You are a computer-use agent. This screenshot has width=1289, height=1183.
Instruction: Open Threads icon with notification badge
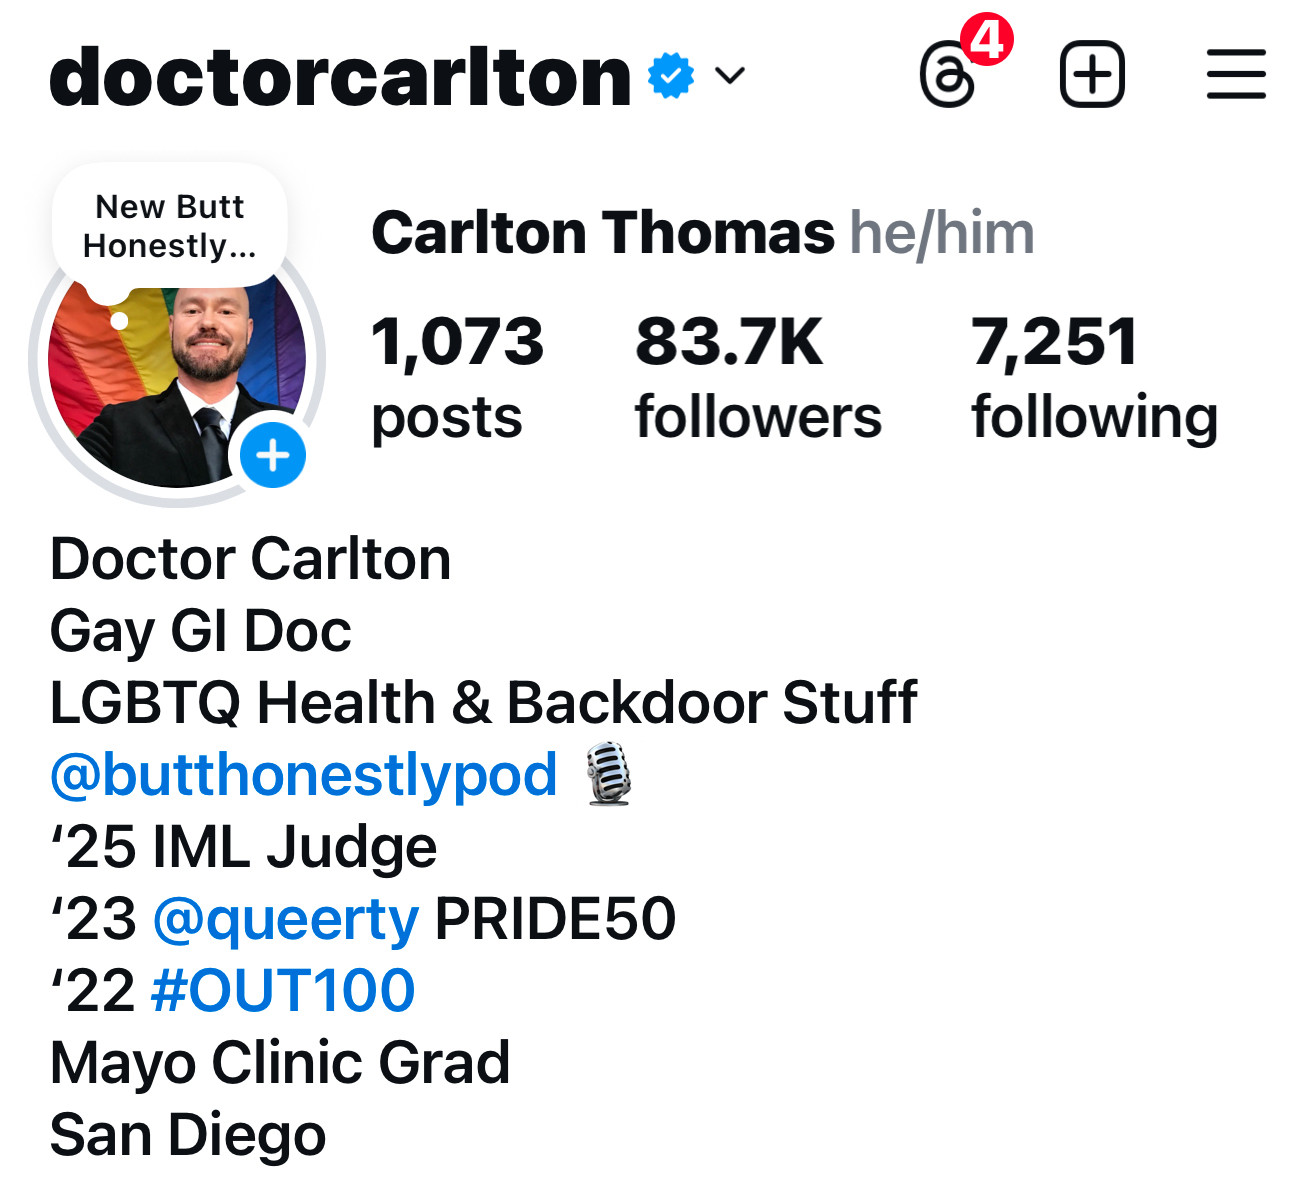coord(948,75)
